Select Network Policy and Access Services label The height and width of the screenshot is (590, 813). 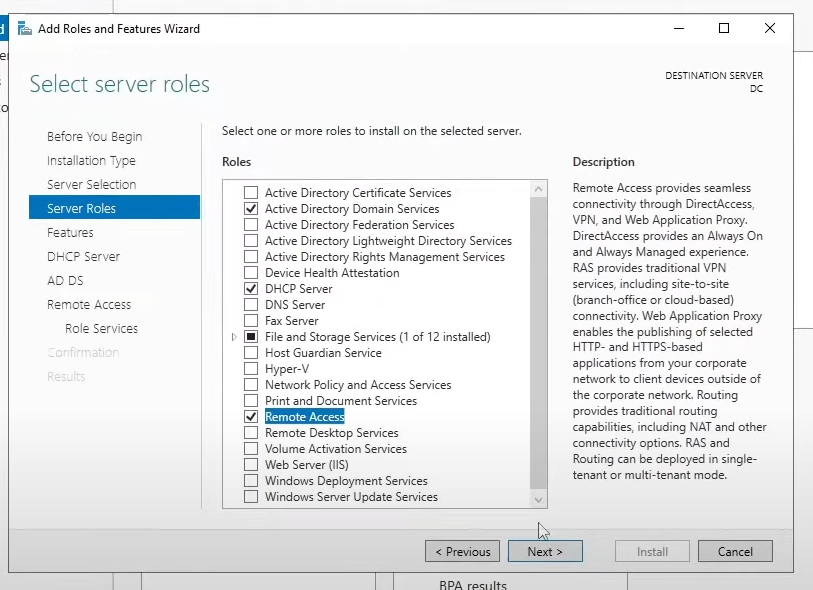[358, 385]
